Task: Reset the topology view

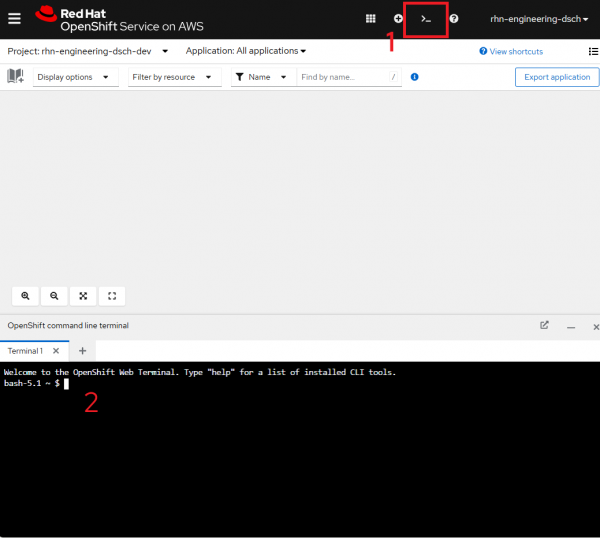Action: click(x=112, y=296)
